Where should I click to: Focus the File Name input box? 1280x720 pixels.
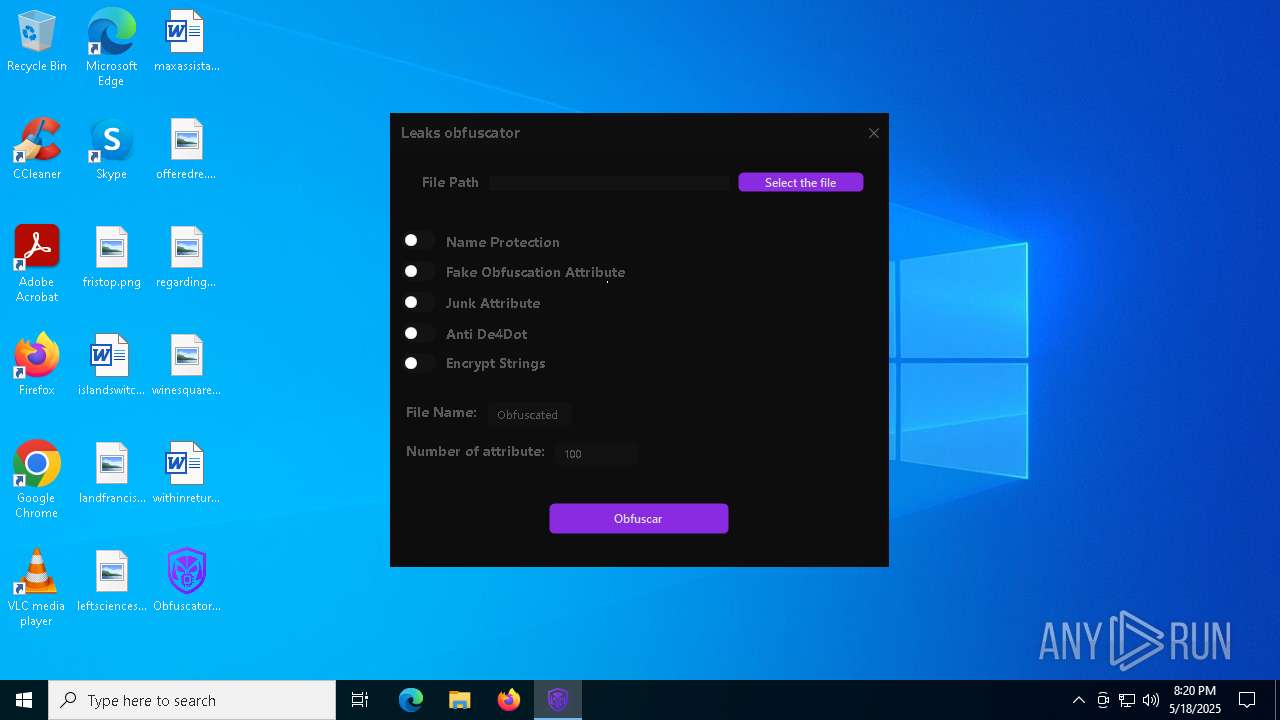tap(529, 414)
